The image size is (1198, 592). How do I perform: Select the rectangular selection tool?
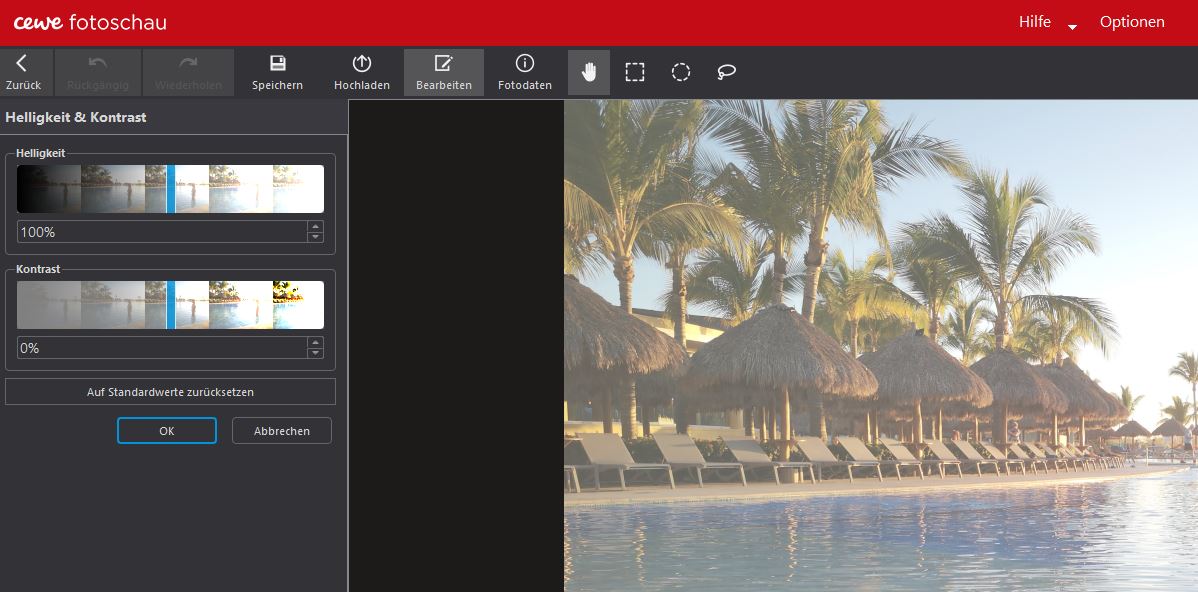pos(635,72)
